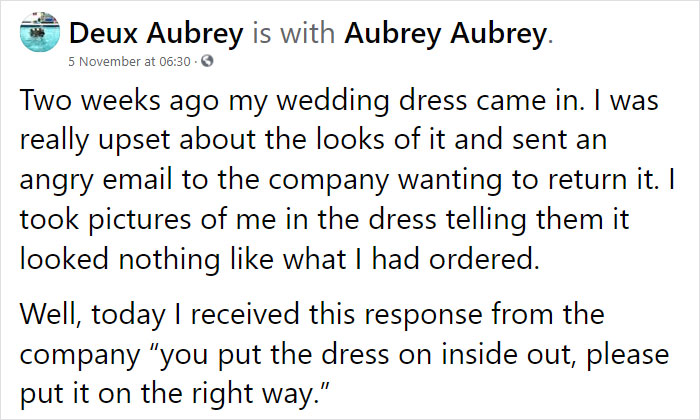Click the line starting 'Two weeks ago'
This screenshot has height=420, width=700.
pyautogui.click(x=339, y=100)
